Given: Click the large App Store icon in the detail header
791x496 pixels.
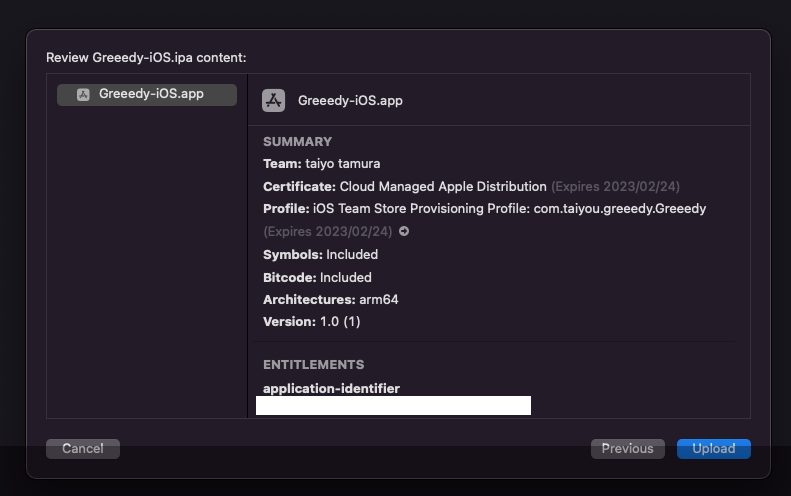Looking at the screenshot, I should pyautogui.click(x=273, y=100).
